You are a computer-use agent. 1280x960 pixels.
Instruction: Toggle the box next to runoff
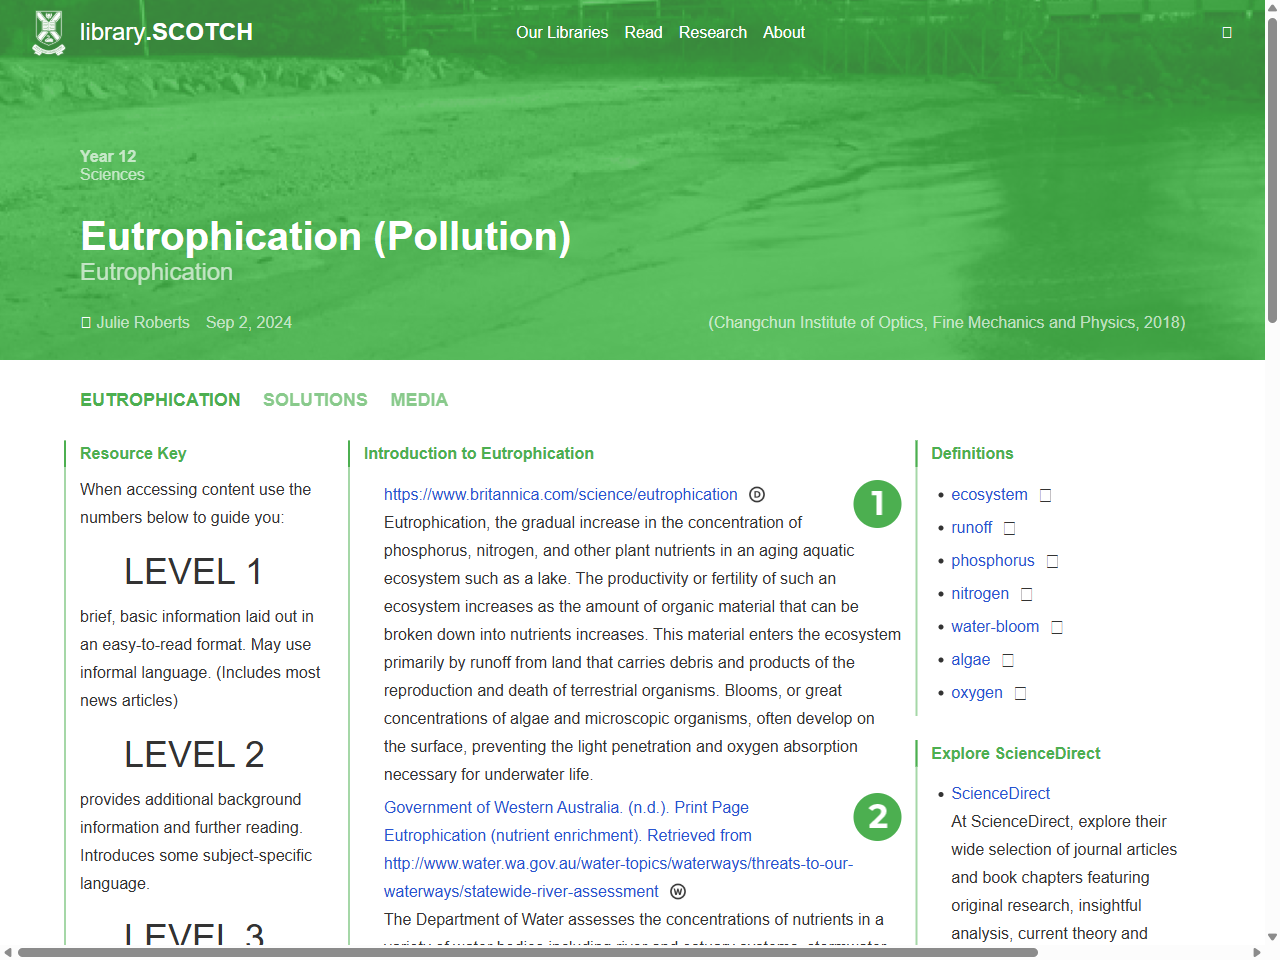(1010, 527)
